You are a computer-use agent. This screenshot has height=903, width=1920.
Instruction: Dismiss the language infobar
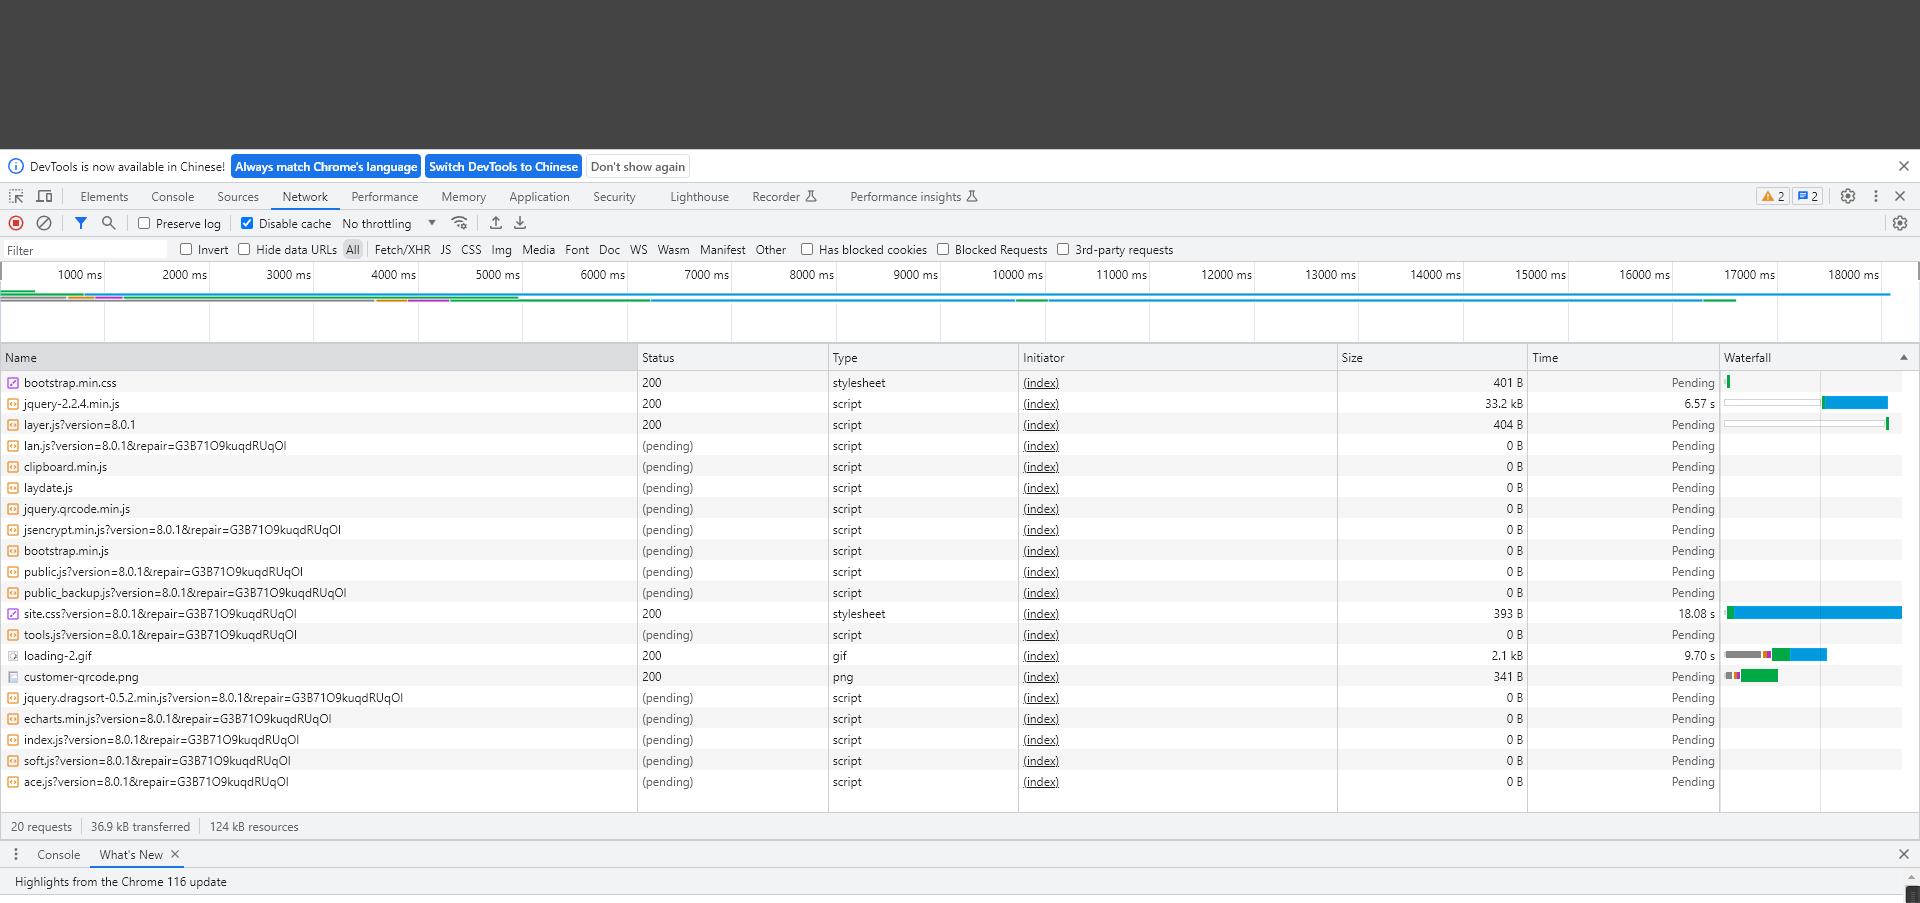point(1904,166)
